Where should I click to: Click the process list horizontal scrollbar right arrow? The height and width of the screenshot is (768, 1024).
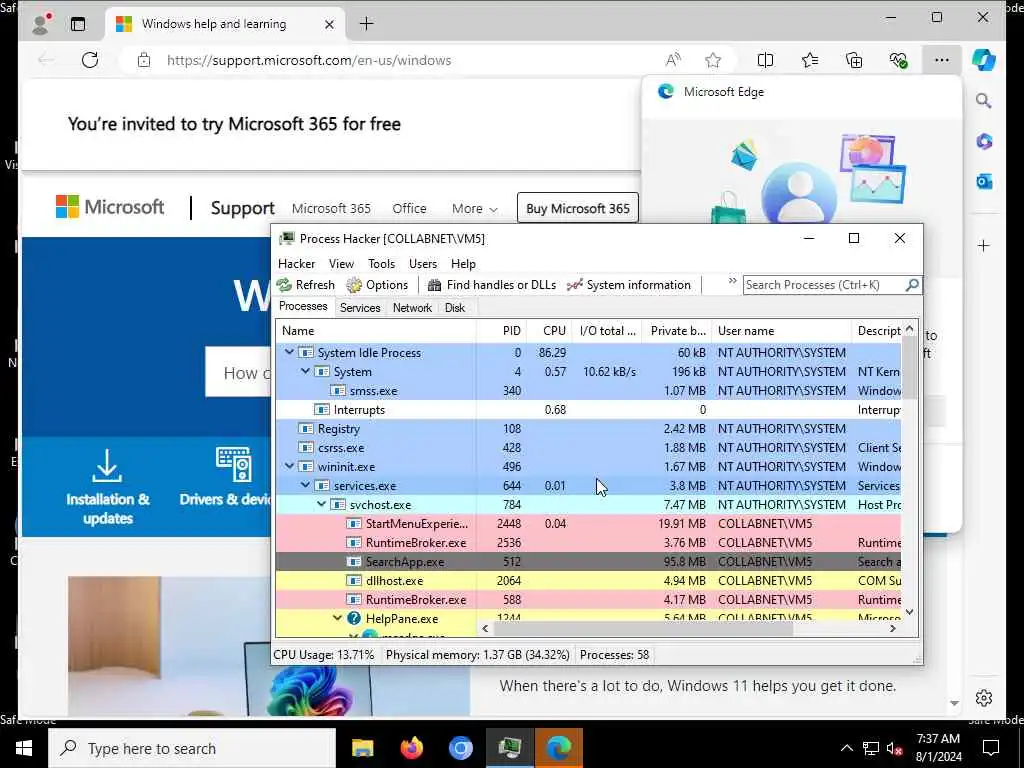[893, 628]
